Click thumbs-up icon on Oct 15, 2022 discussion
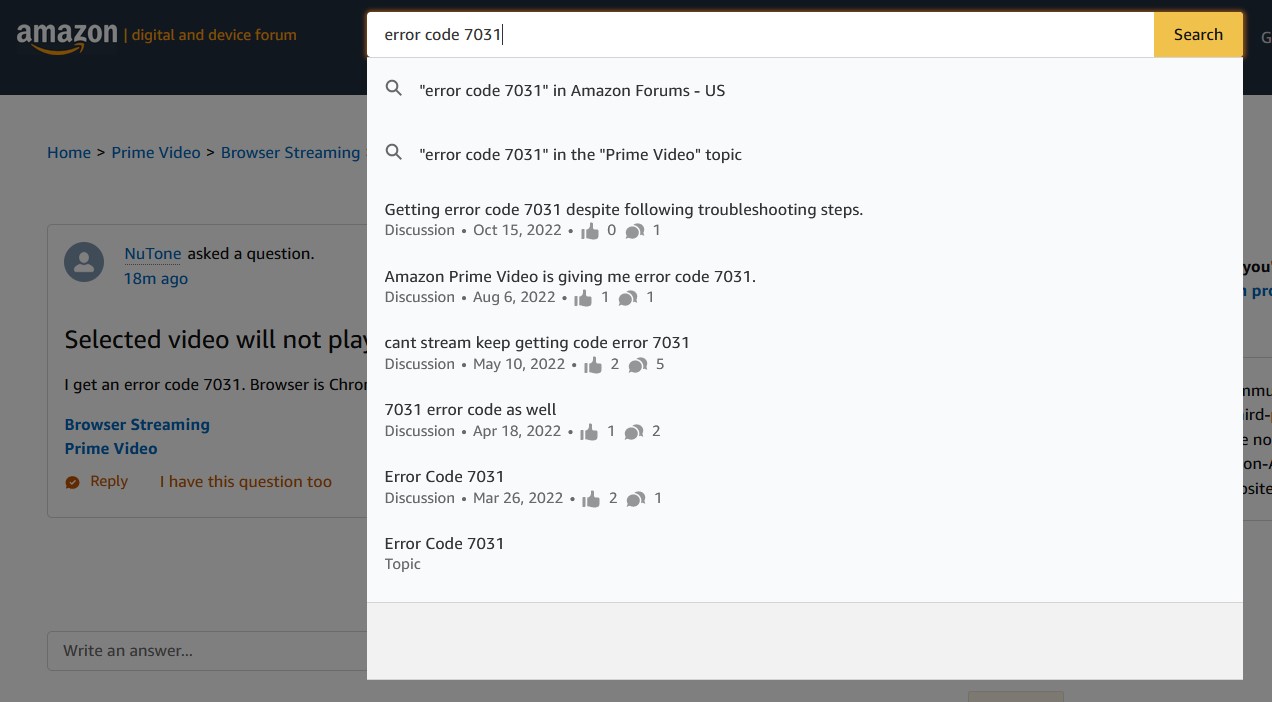1272x702 pixels. coord(590,231)
